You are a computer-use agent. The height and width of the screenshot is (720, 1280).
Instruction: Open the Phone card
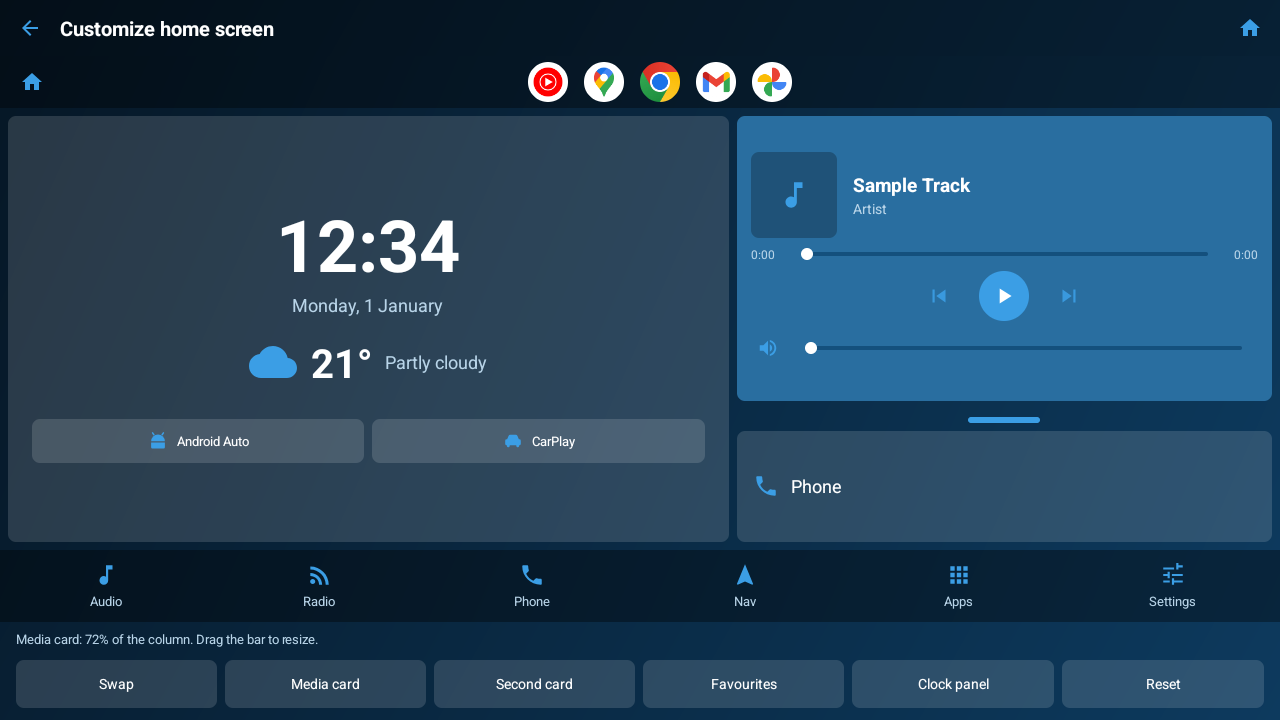click(1004, 487)
